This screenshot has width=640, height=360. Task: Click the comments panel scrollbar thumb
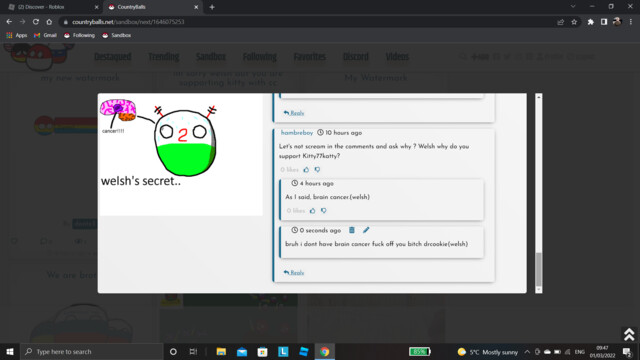538,269
